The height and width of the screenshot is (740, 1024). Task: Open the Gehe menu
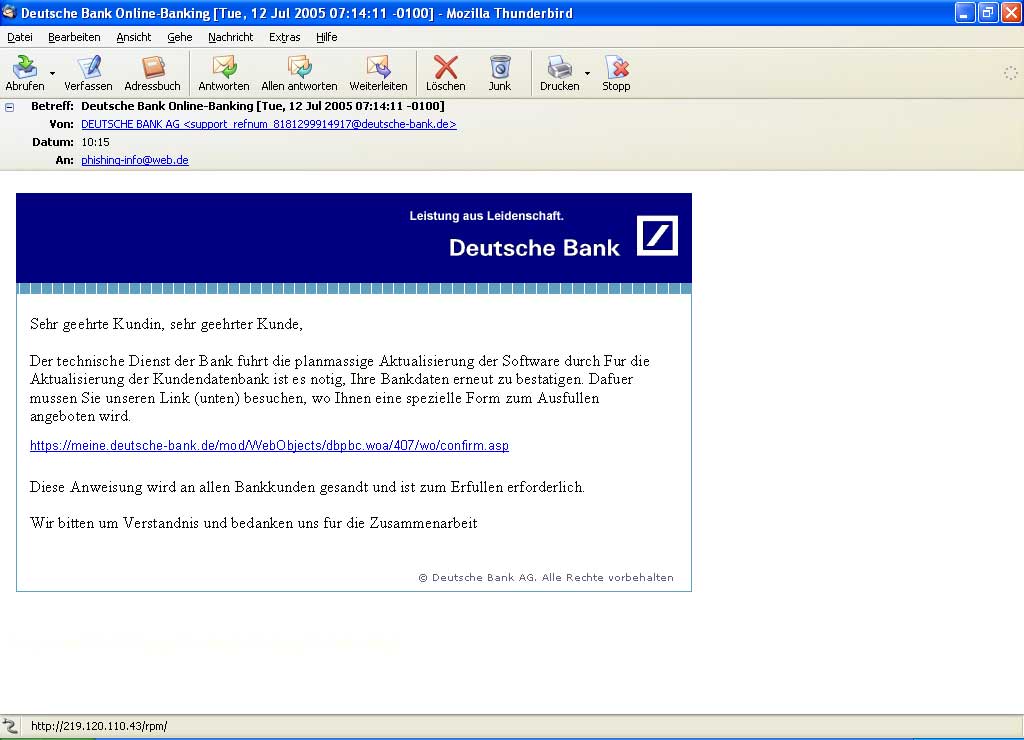coord(180,37)
